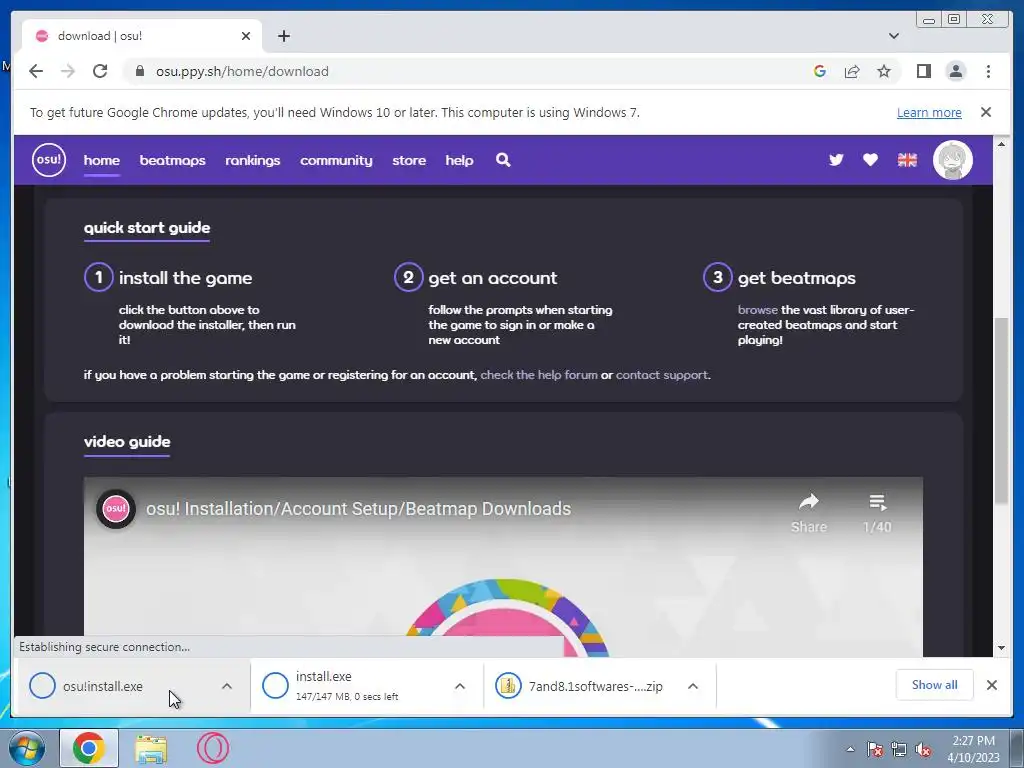Go to the home nav item
This screenshot has width=1024, height=768.
click(x=102, y=160)
